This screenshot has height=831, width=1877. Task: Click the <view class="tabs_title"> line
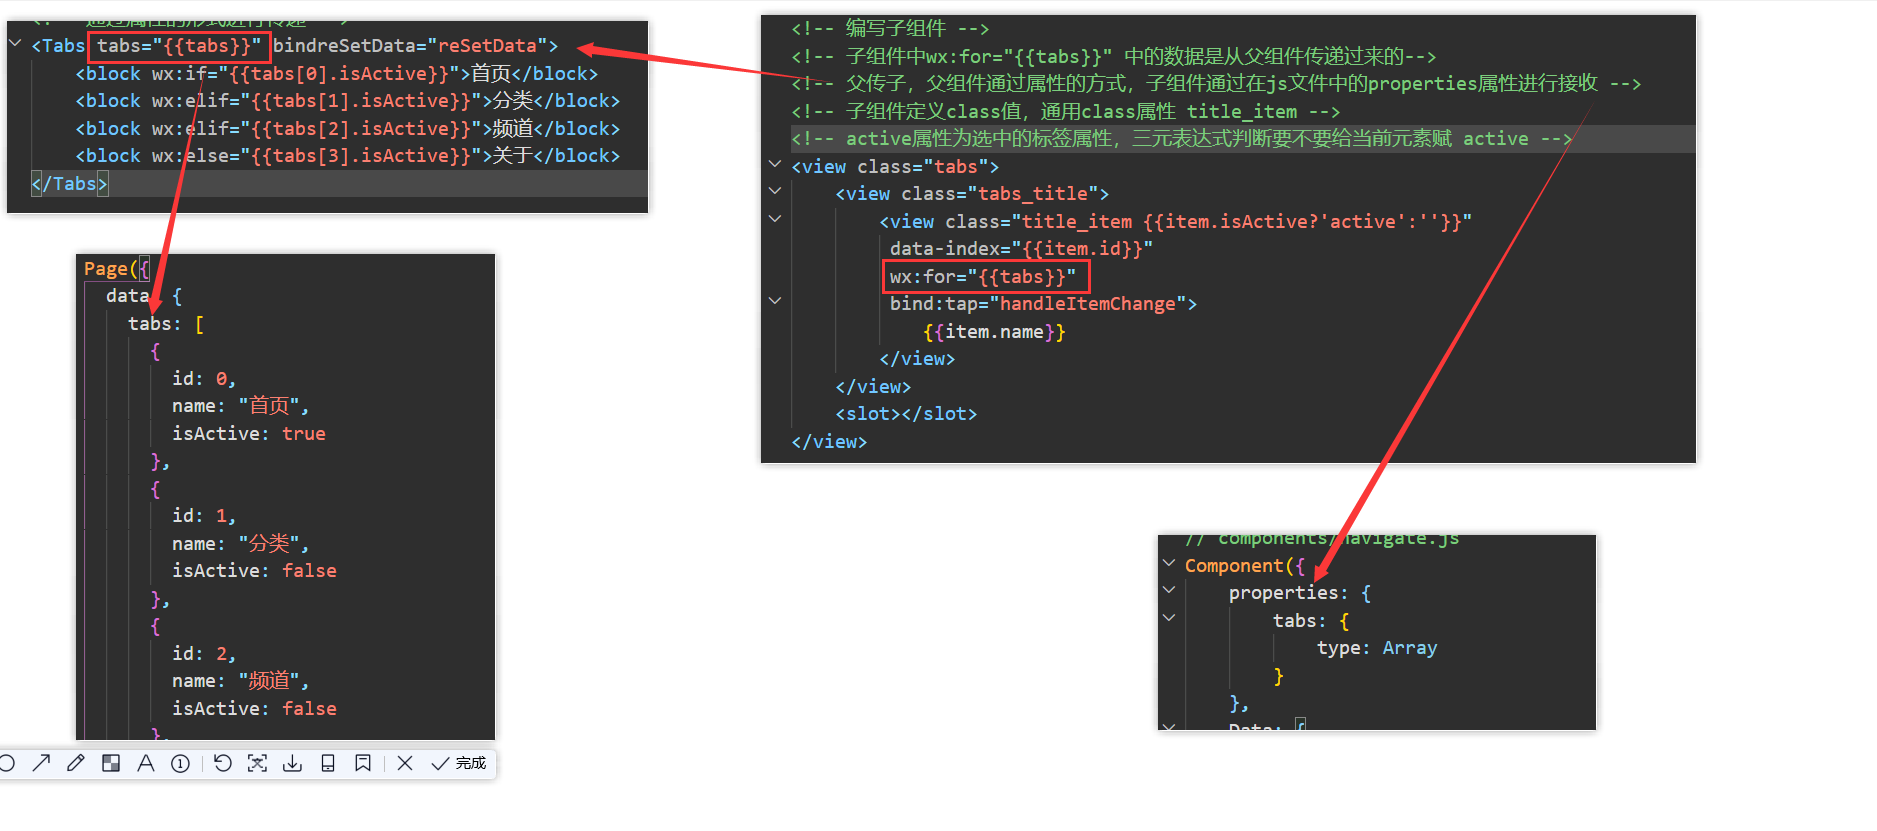click(x=972, y=194)
